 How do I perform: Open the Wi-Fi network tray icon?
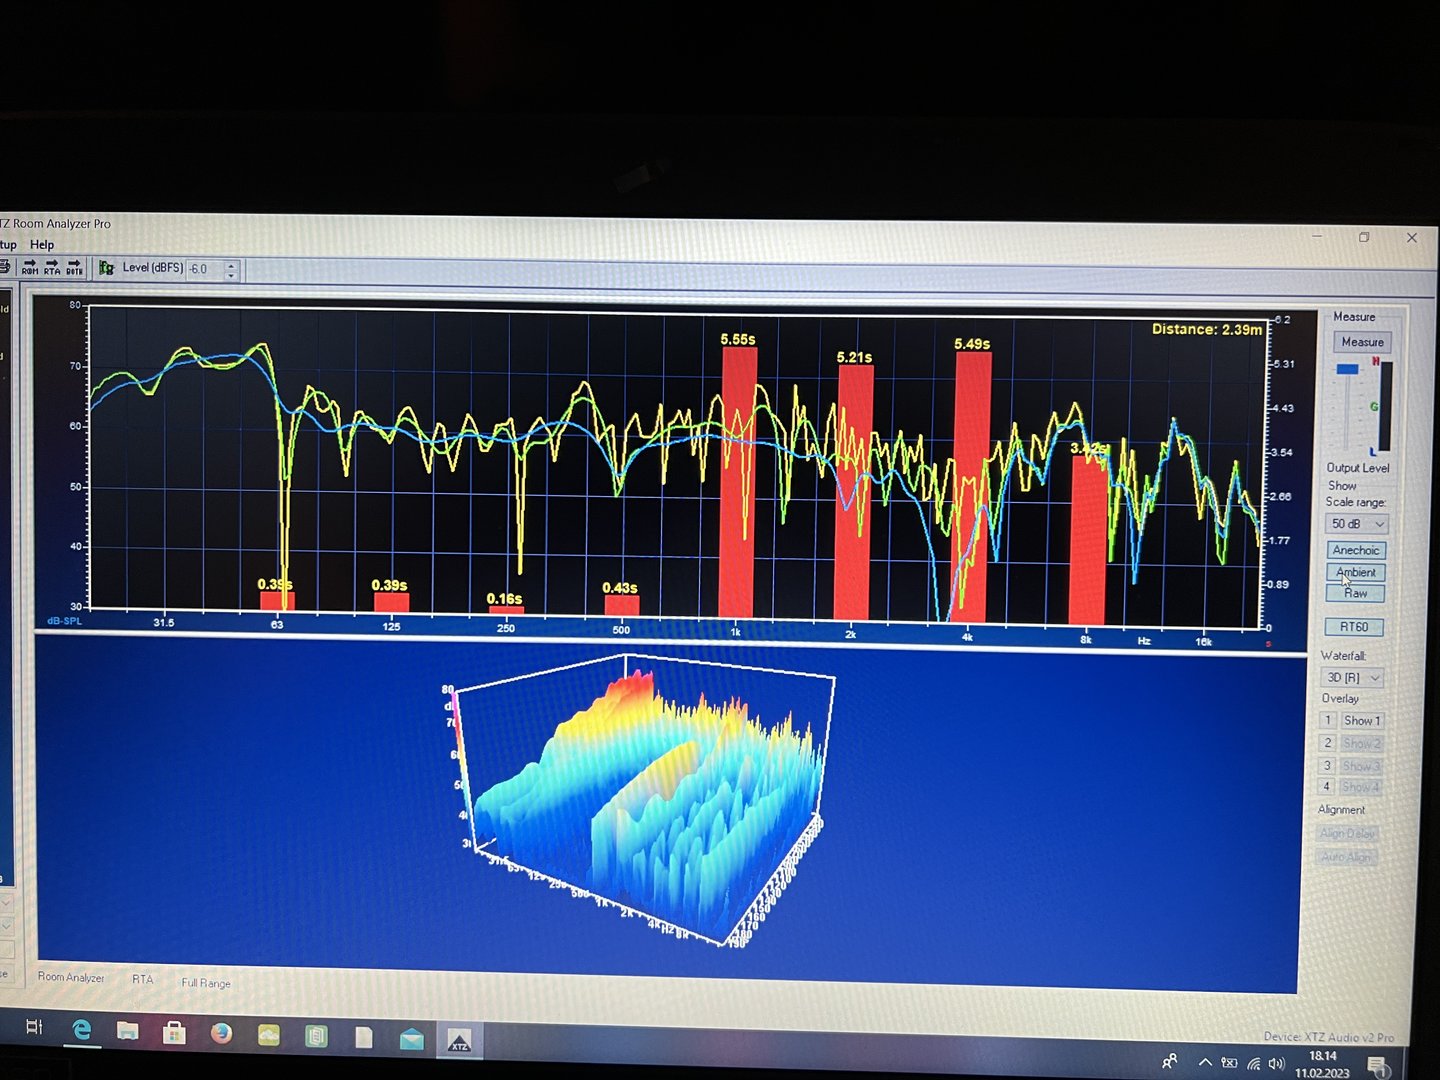[x=1253, y=1064]
